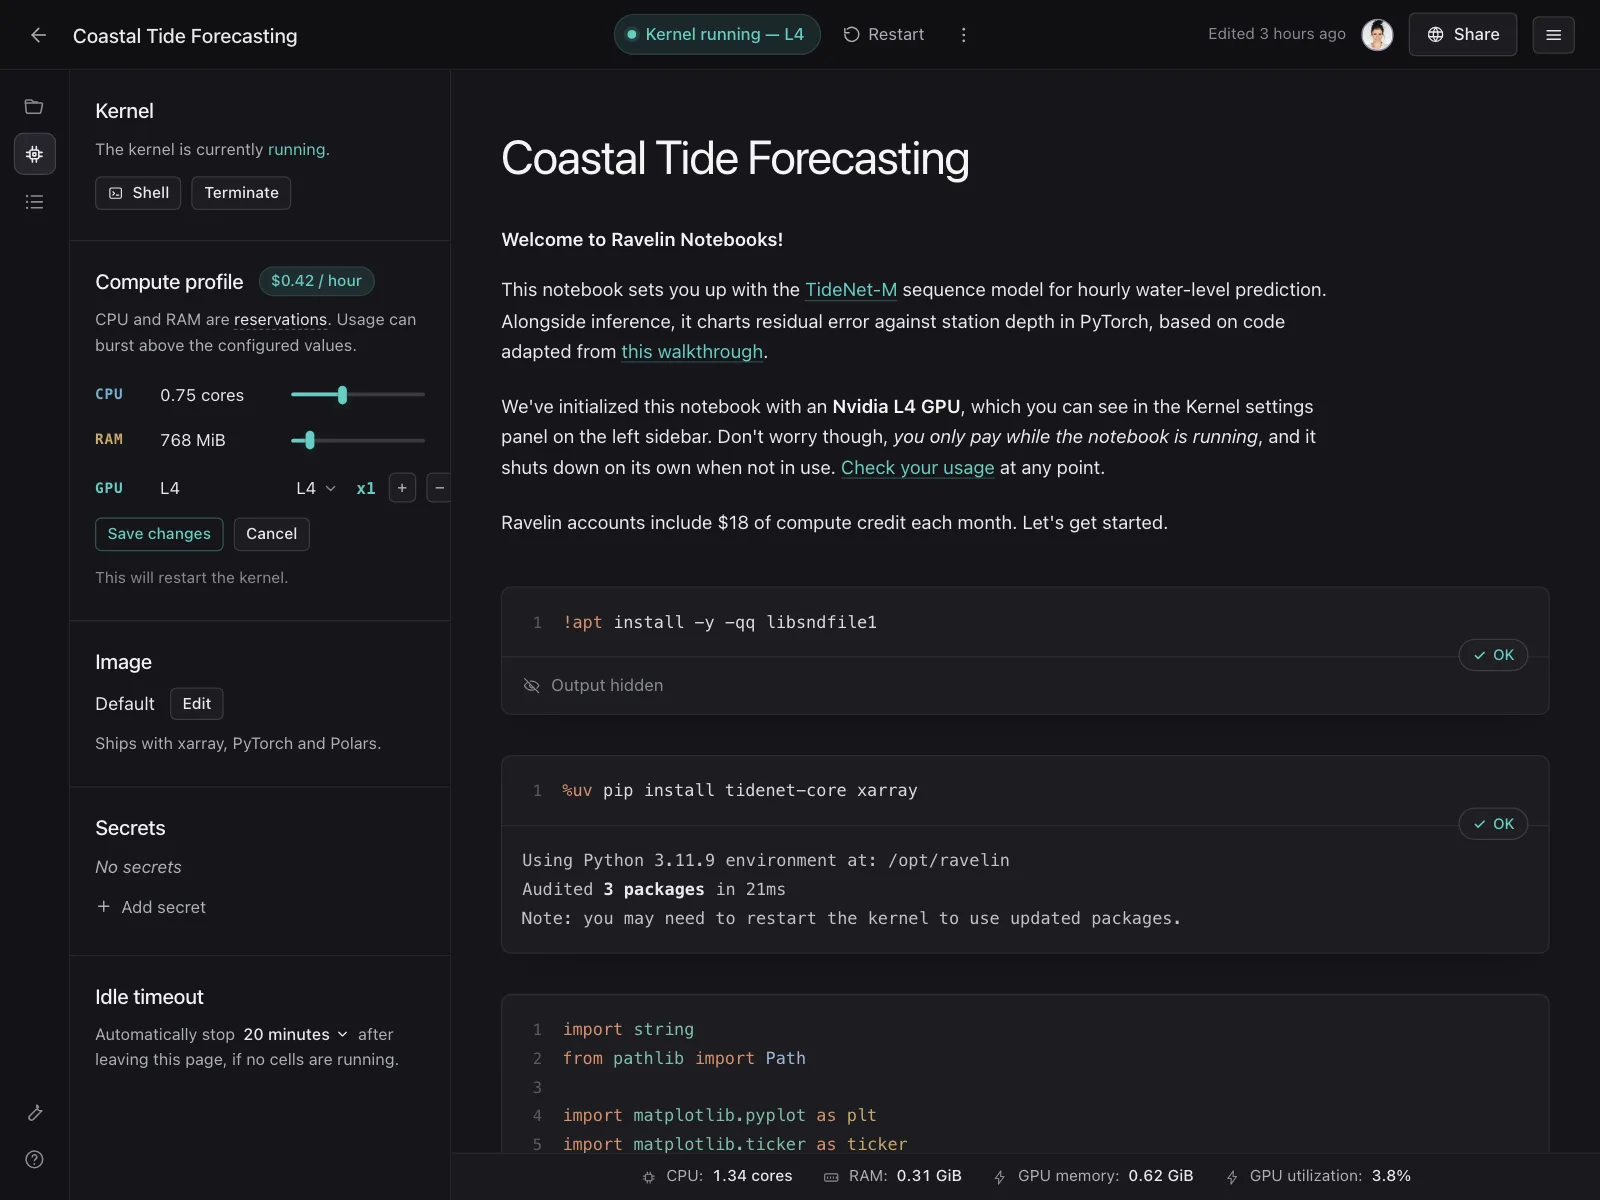Image resolution: width=1600 pixels, height=1200 pixels.
Task: Click 'This will restart the kernel.' note
Action: [x=191, y=578]
